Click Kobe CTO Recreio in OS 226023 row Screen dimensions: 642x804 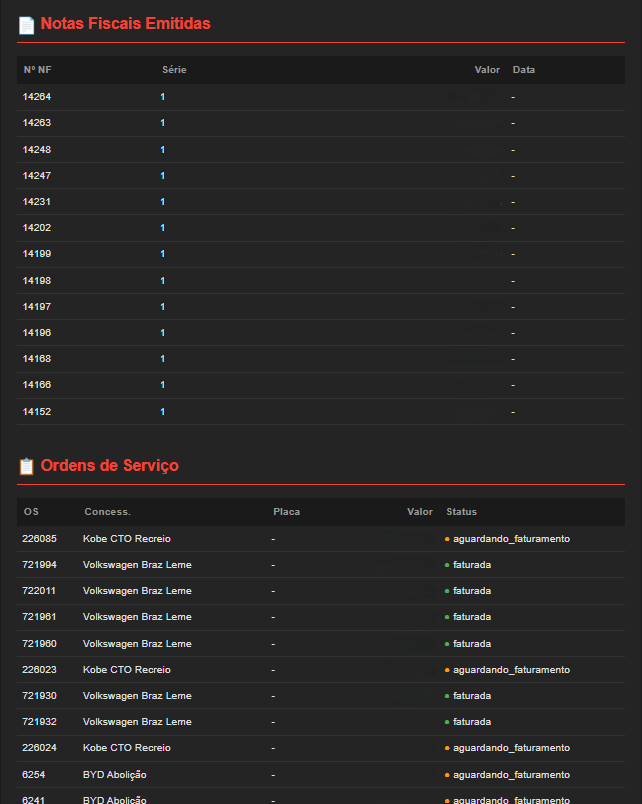pyautogui.click(x=127, y=670)
